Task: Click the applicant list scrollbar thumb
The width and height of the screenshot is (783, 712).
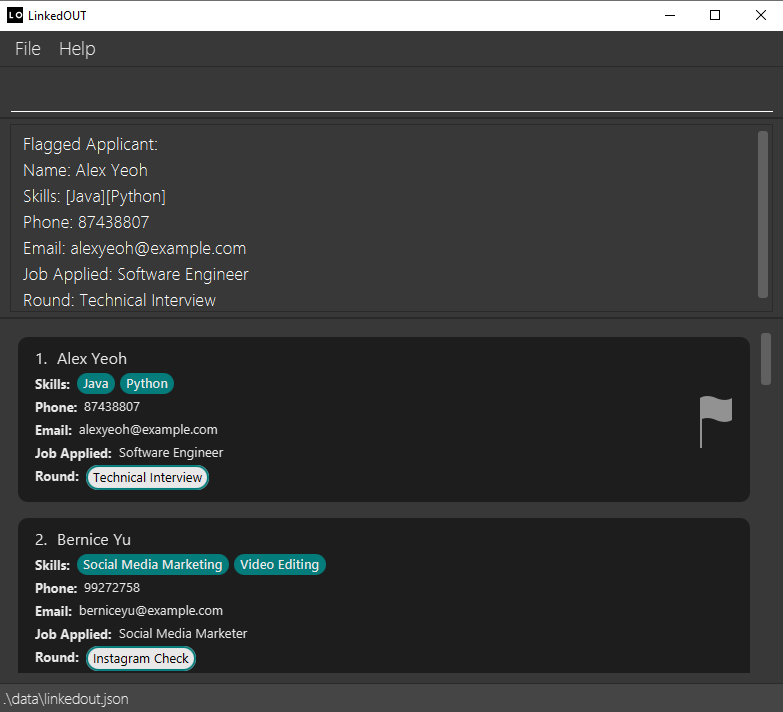Action: 766,359
